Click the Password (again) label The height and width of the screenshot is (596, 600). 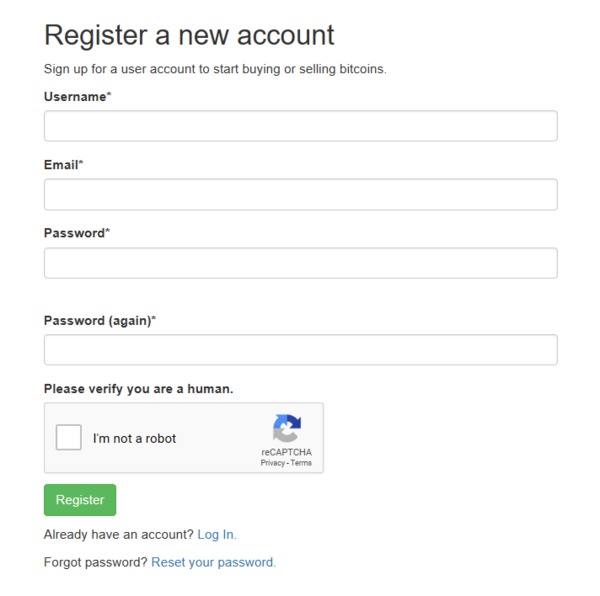point(100,321)
